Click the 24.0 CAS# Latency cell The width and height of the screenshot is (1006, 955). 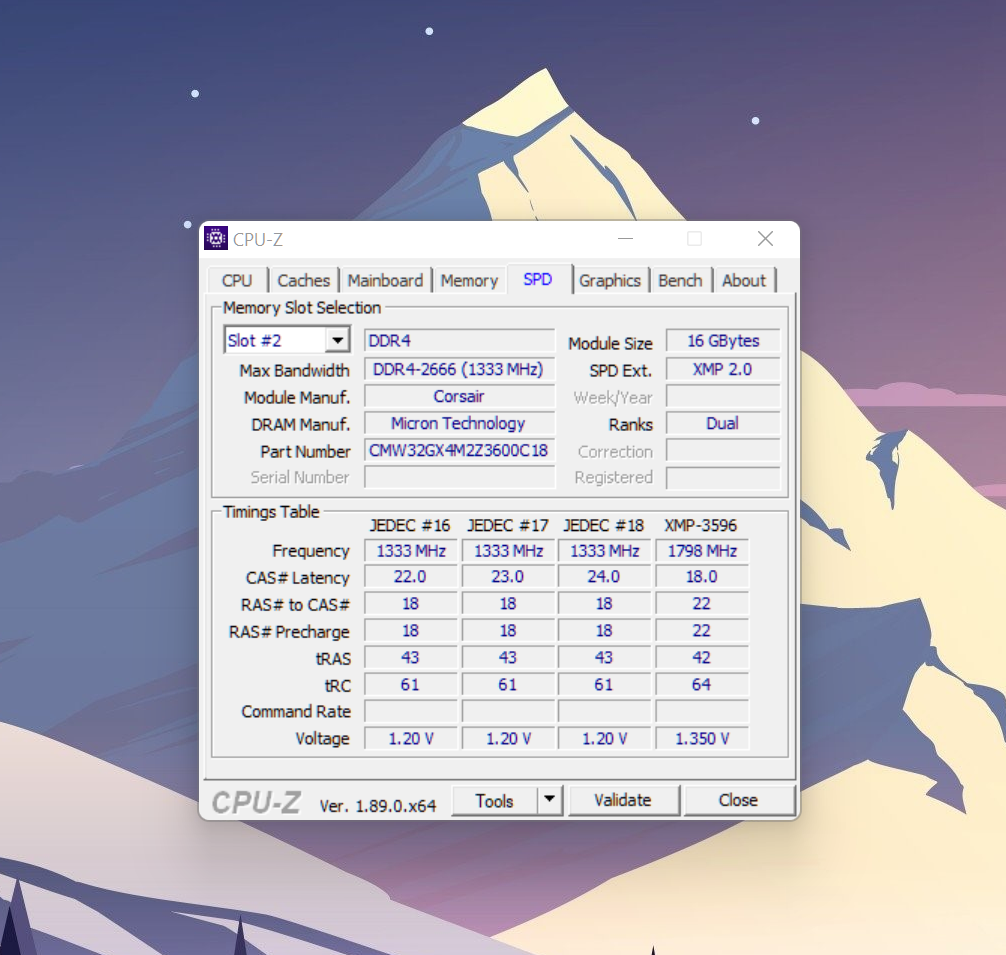tap(604, 577)
